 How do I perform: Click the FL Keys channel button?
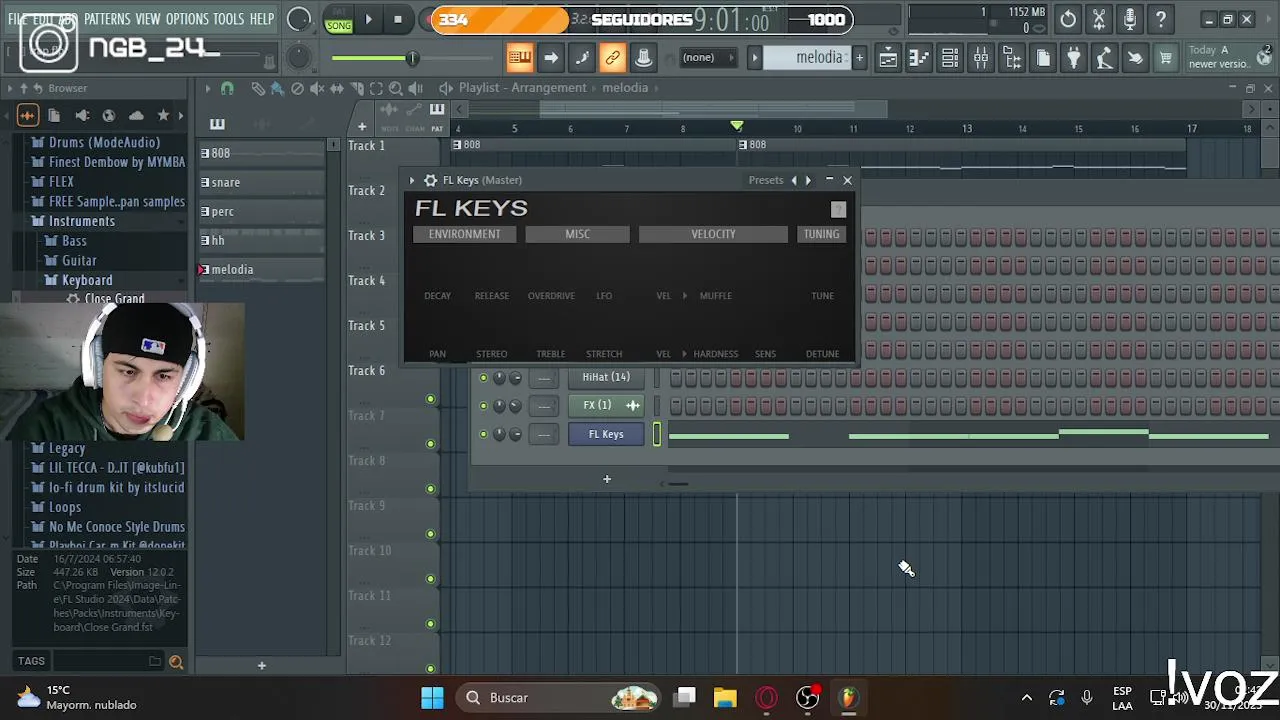coord(606,434)
